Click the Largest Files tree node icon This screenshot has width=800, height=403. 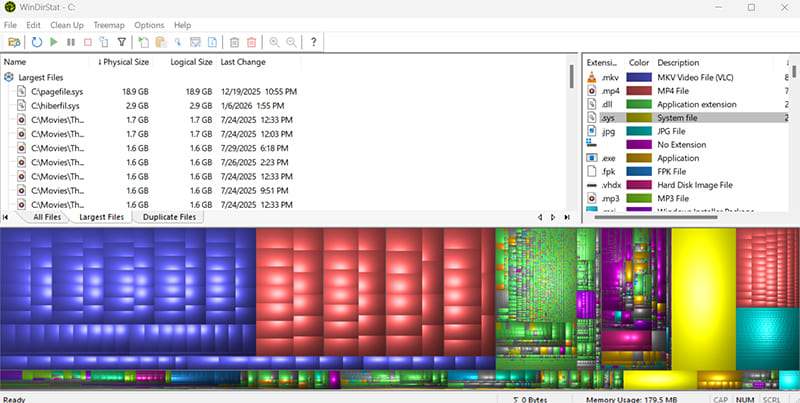(9, 78)
